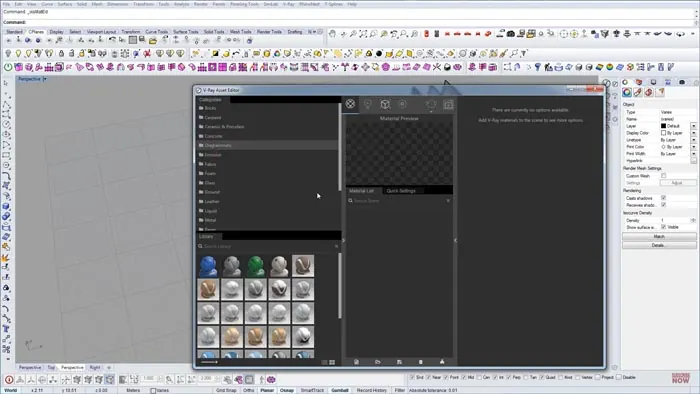This screenshot has height=394, width=700.
Task: Open the Materials sphere tab in Asset Editor
Action: (350, 104)
